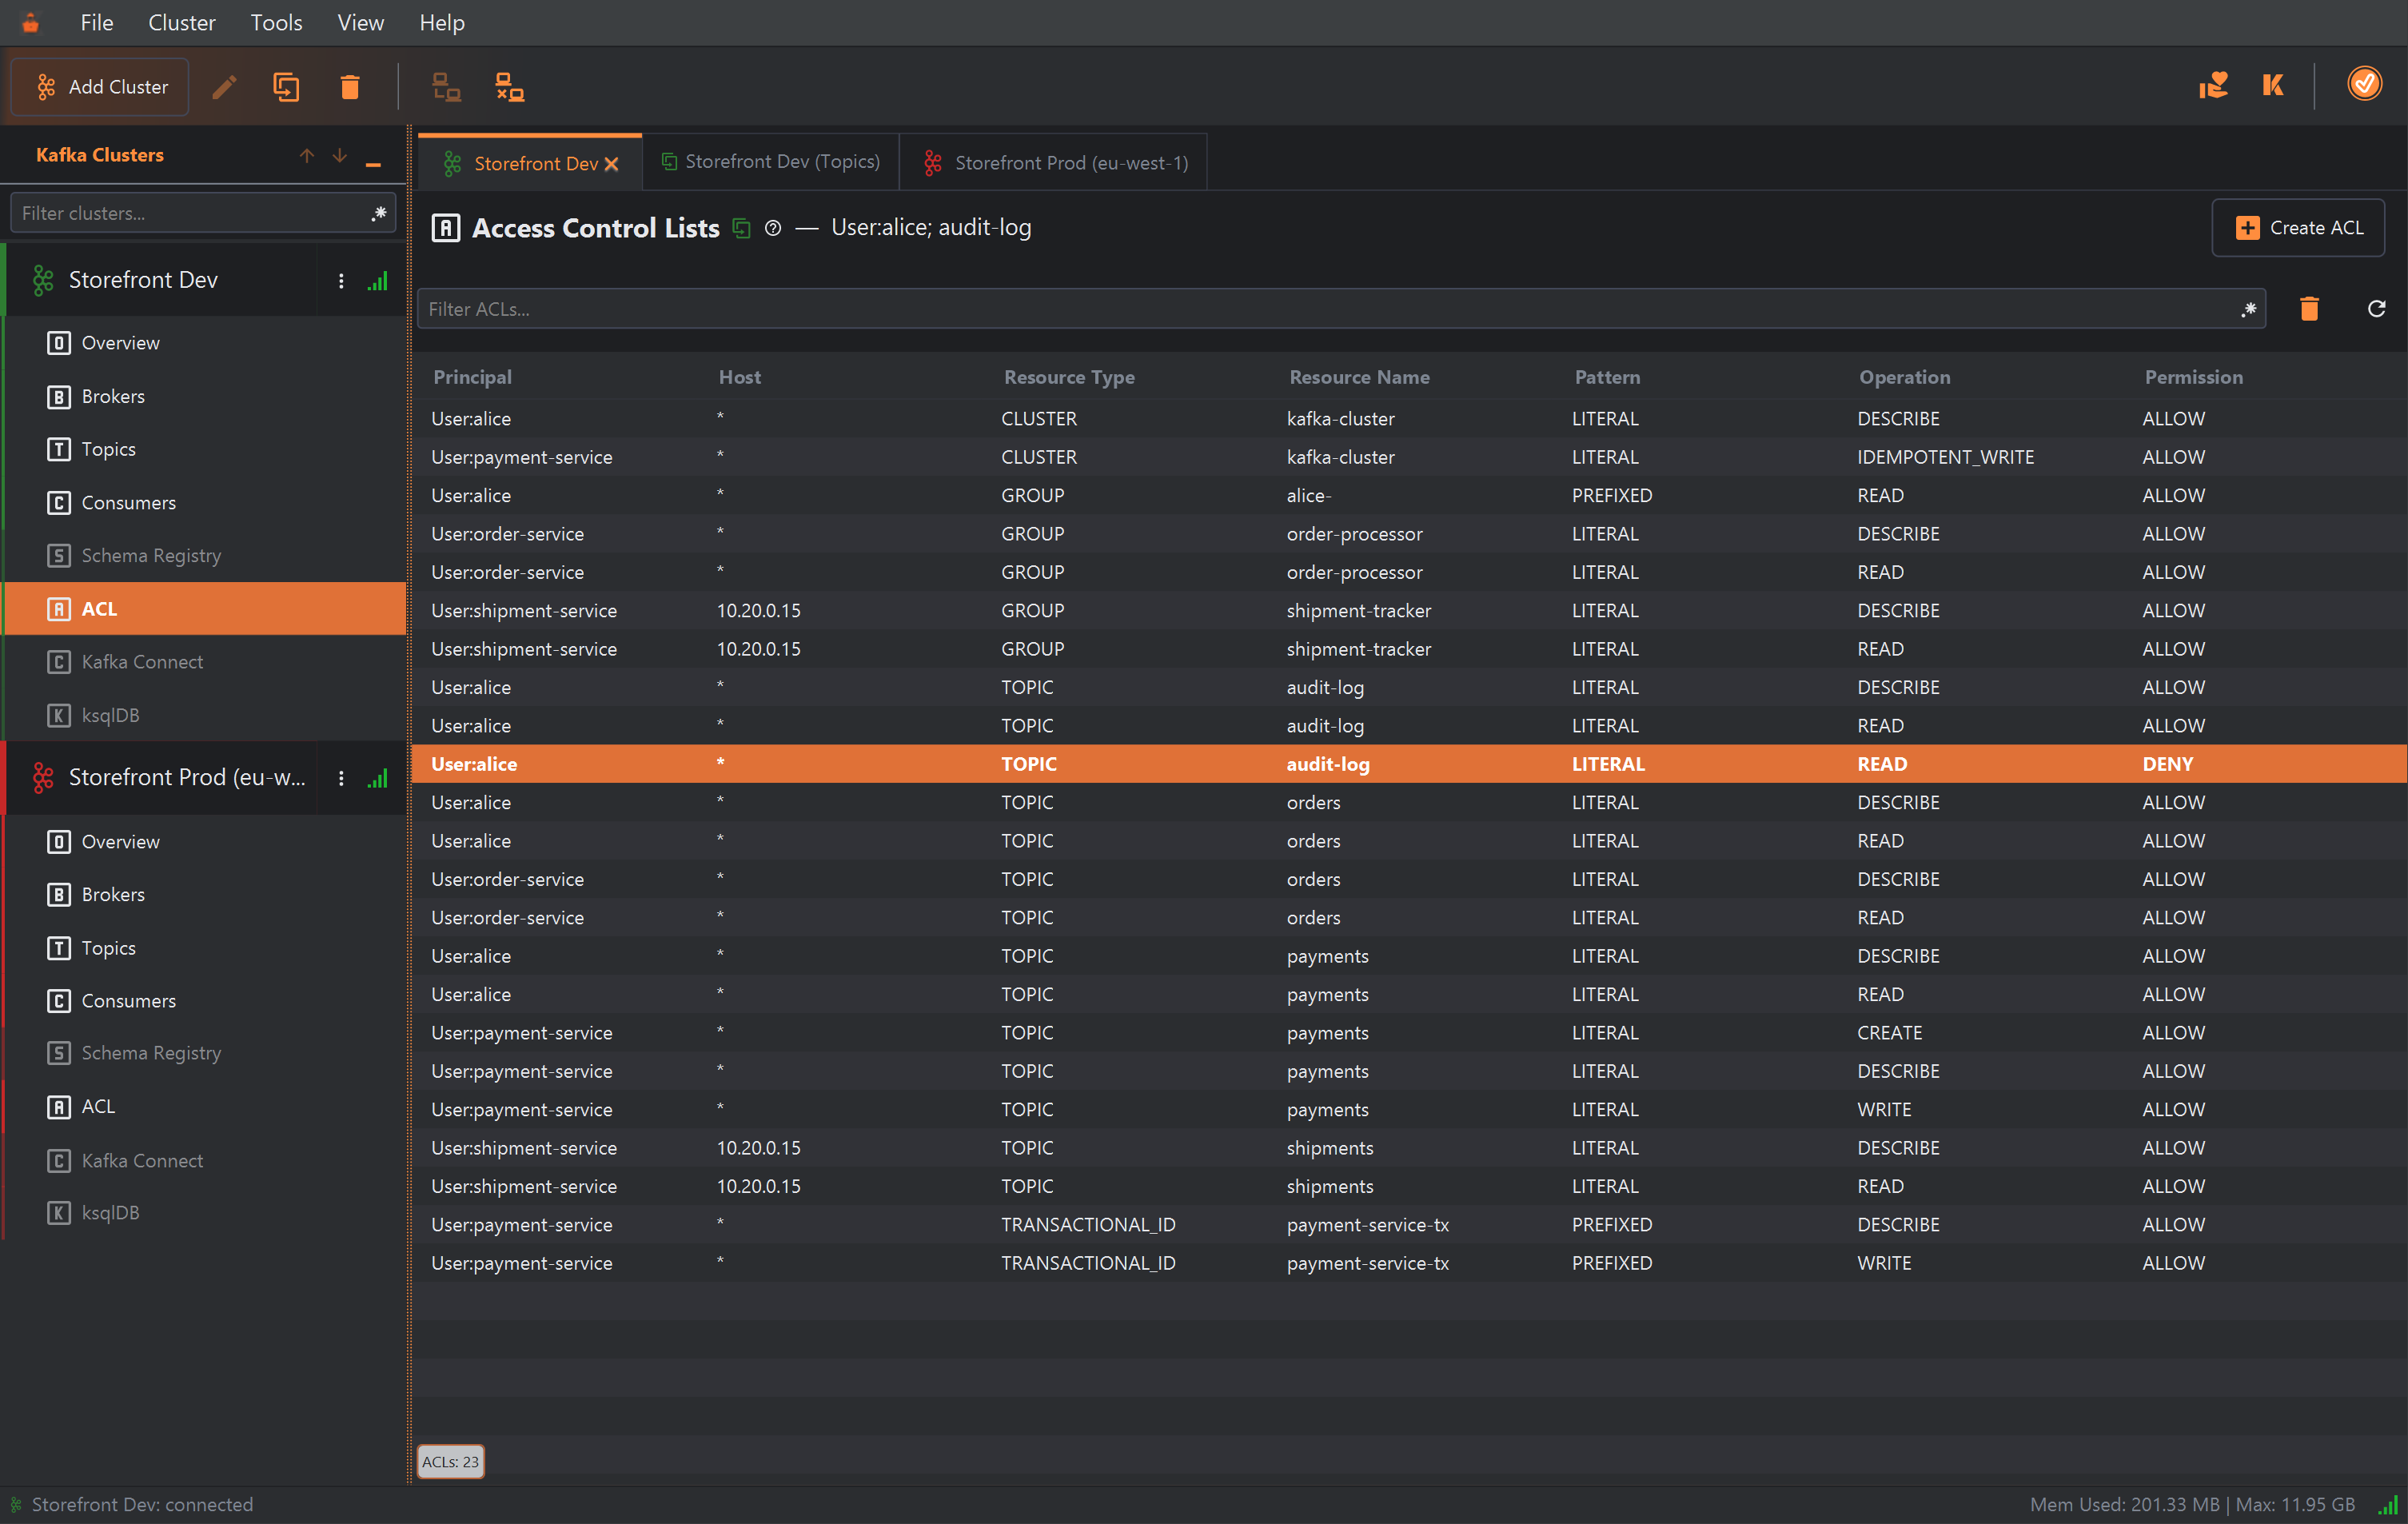Select IDEMPOTENT_WRITE operation row
Viewport: 2408px width, 1524px height.
pyautogui.click(x=1409, y=457)
